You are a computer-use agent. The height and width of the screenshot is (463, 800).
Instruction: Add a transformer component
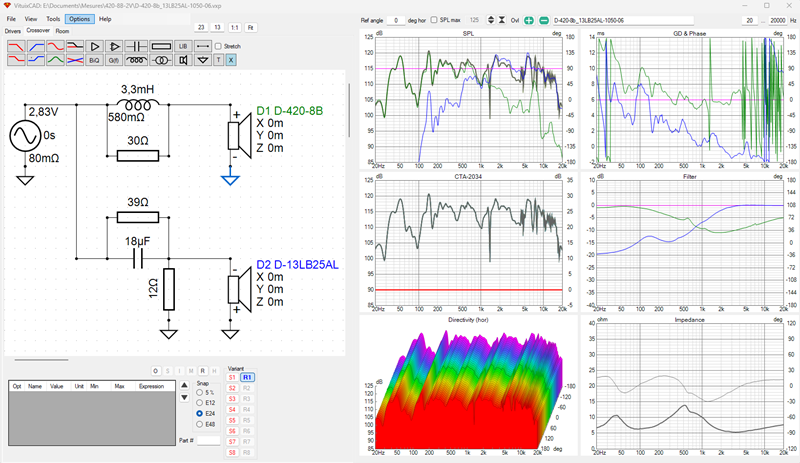click(x=161, y=60)
